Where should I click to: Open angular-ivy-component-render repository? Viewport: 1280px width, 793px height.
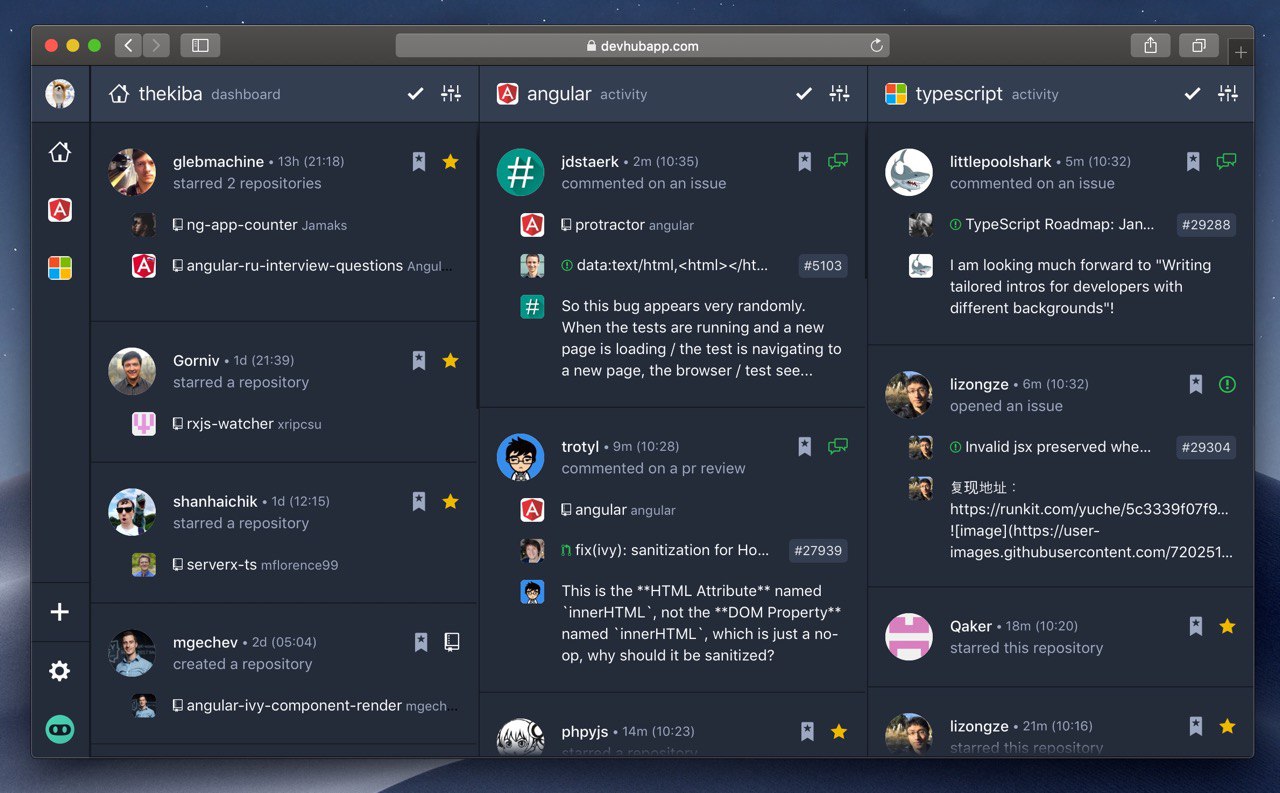click(294, 706)
